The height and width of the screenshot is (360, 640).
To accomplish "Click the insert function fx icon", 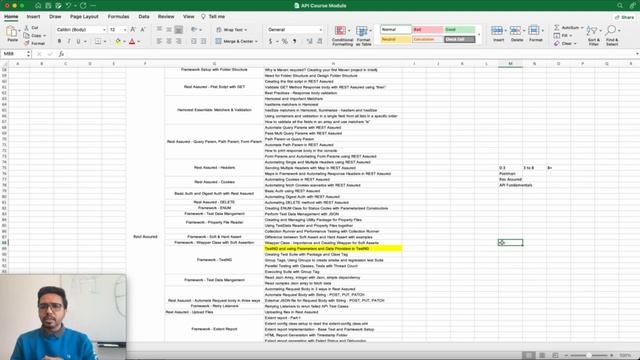I will 61,54.
